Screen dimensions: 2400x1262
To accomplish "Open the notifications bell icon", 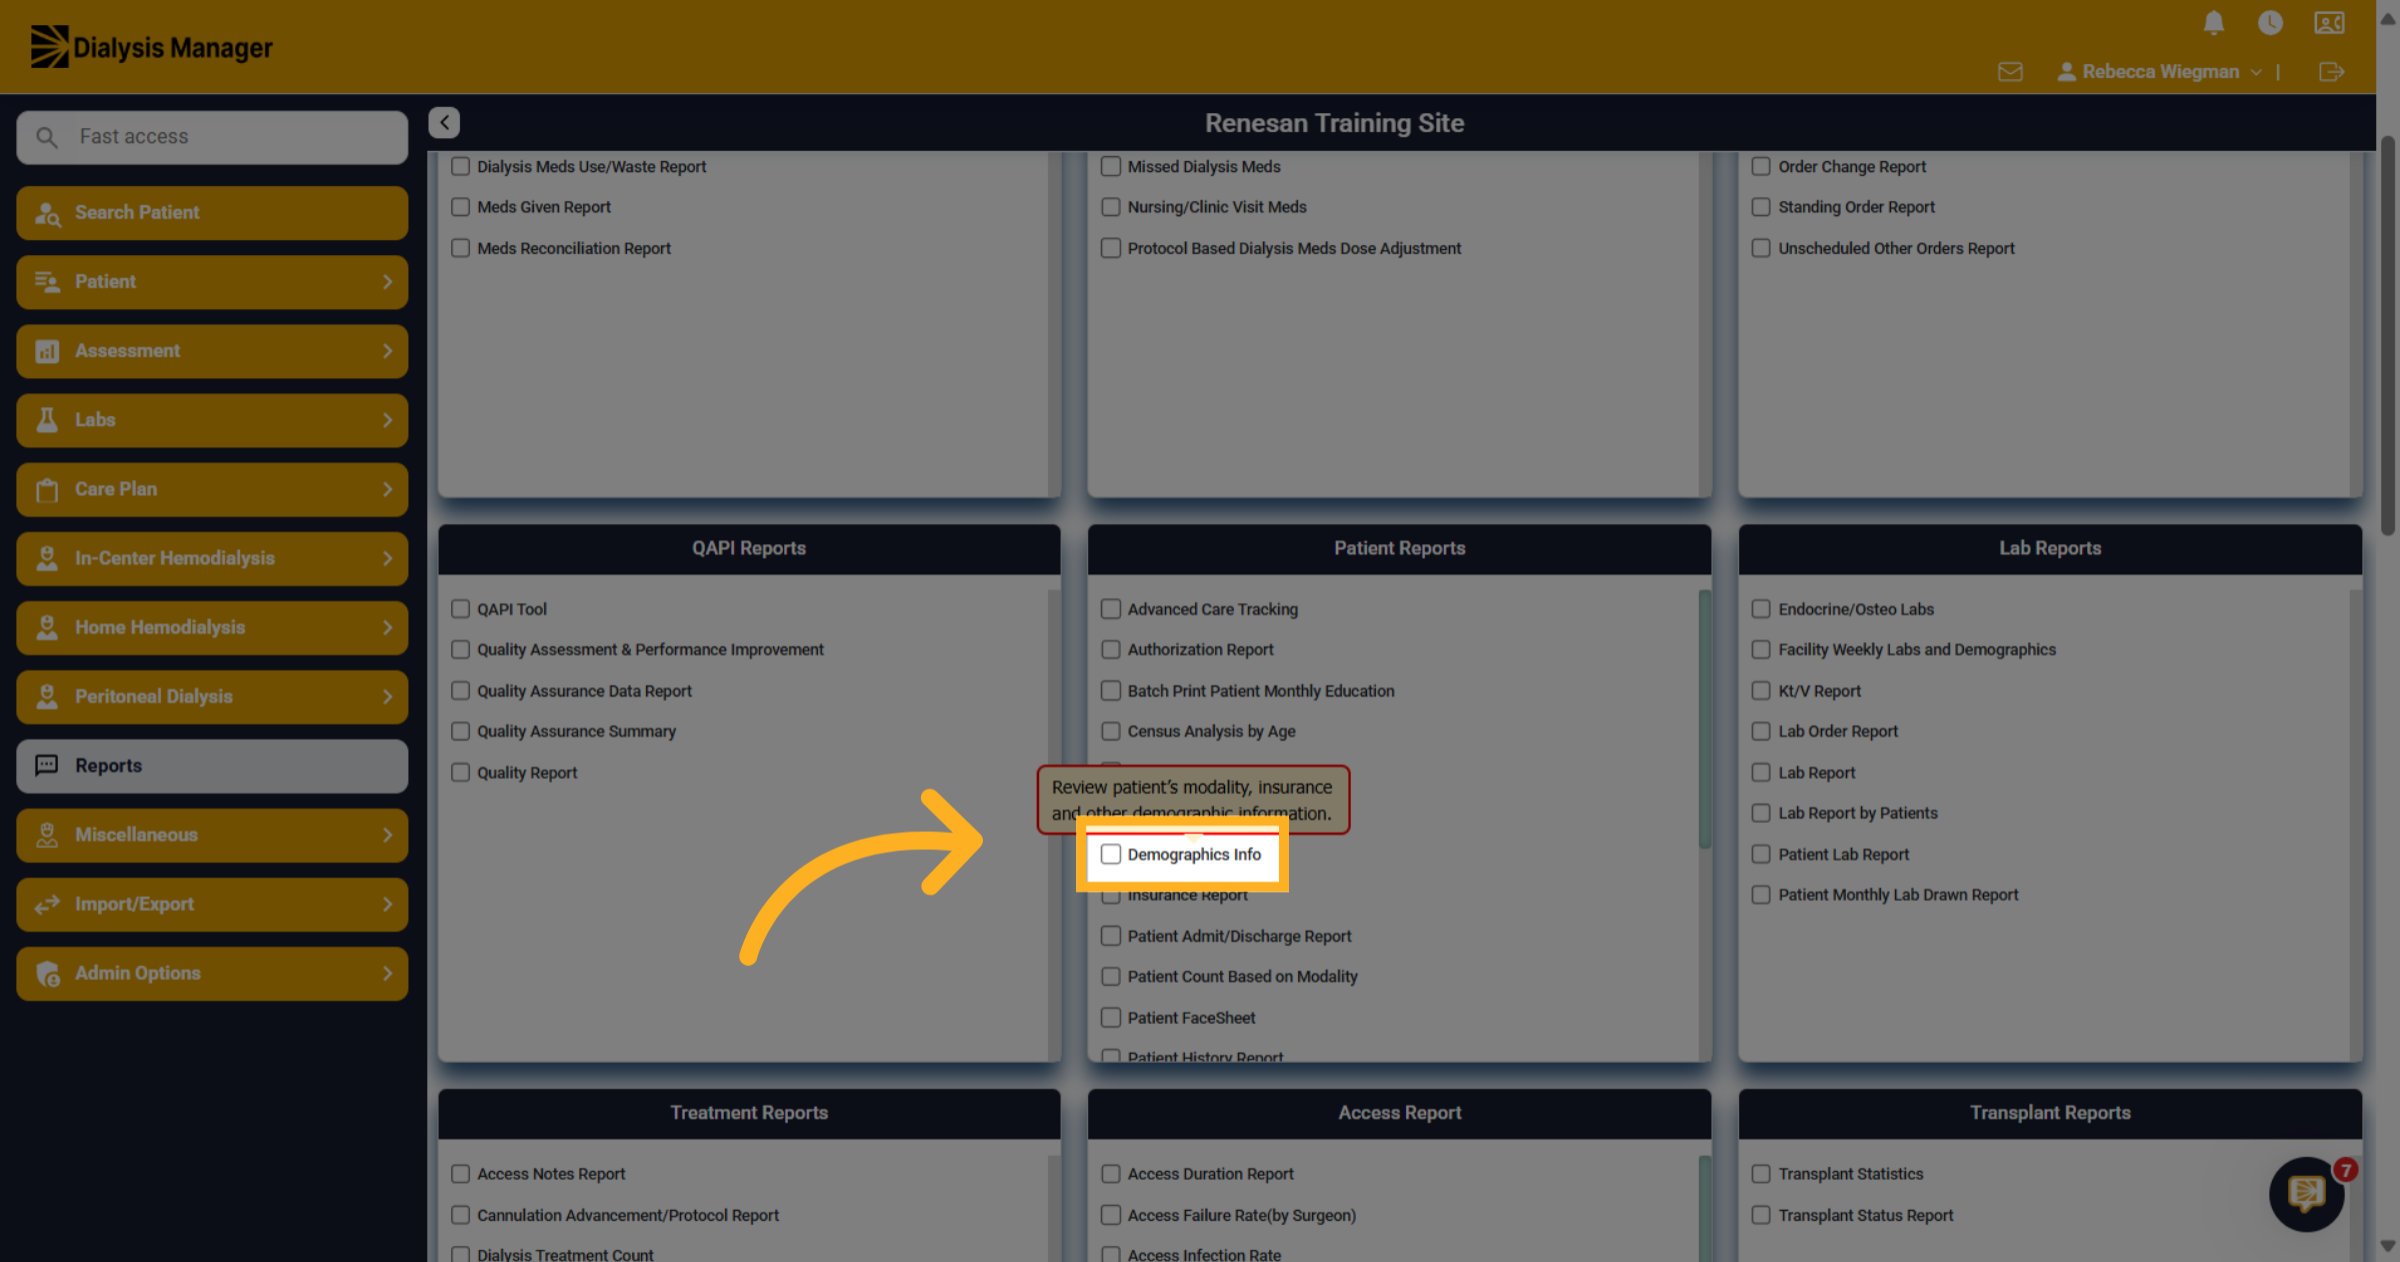I will pyautogui.click(x=2214, y=22).
